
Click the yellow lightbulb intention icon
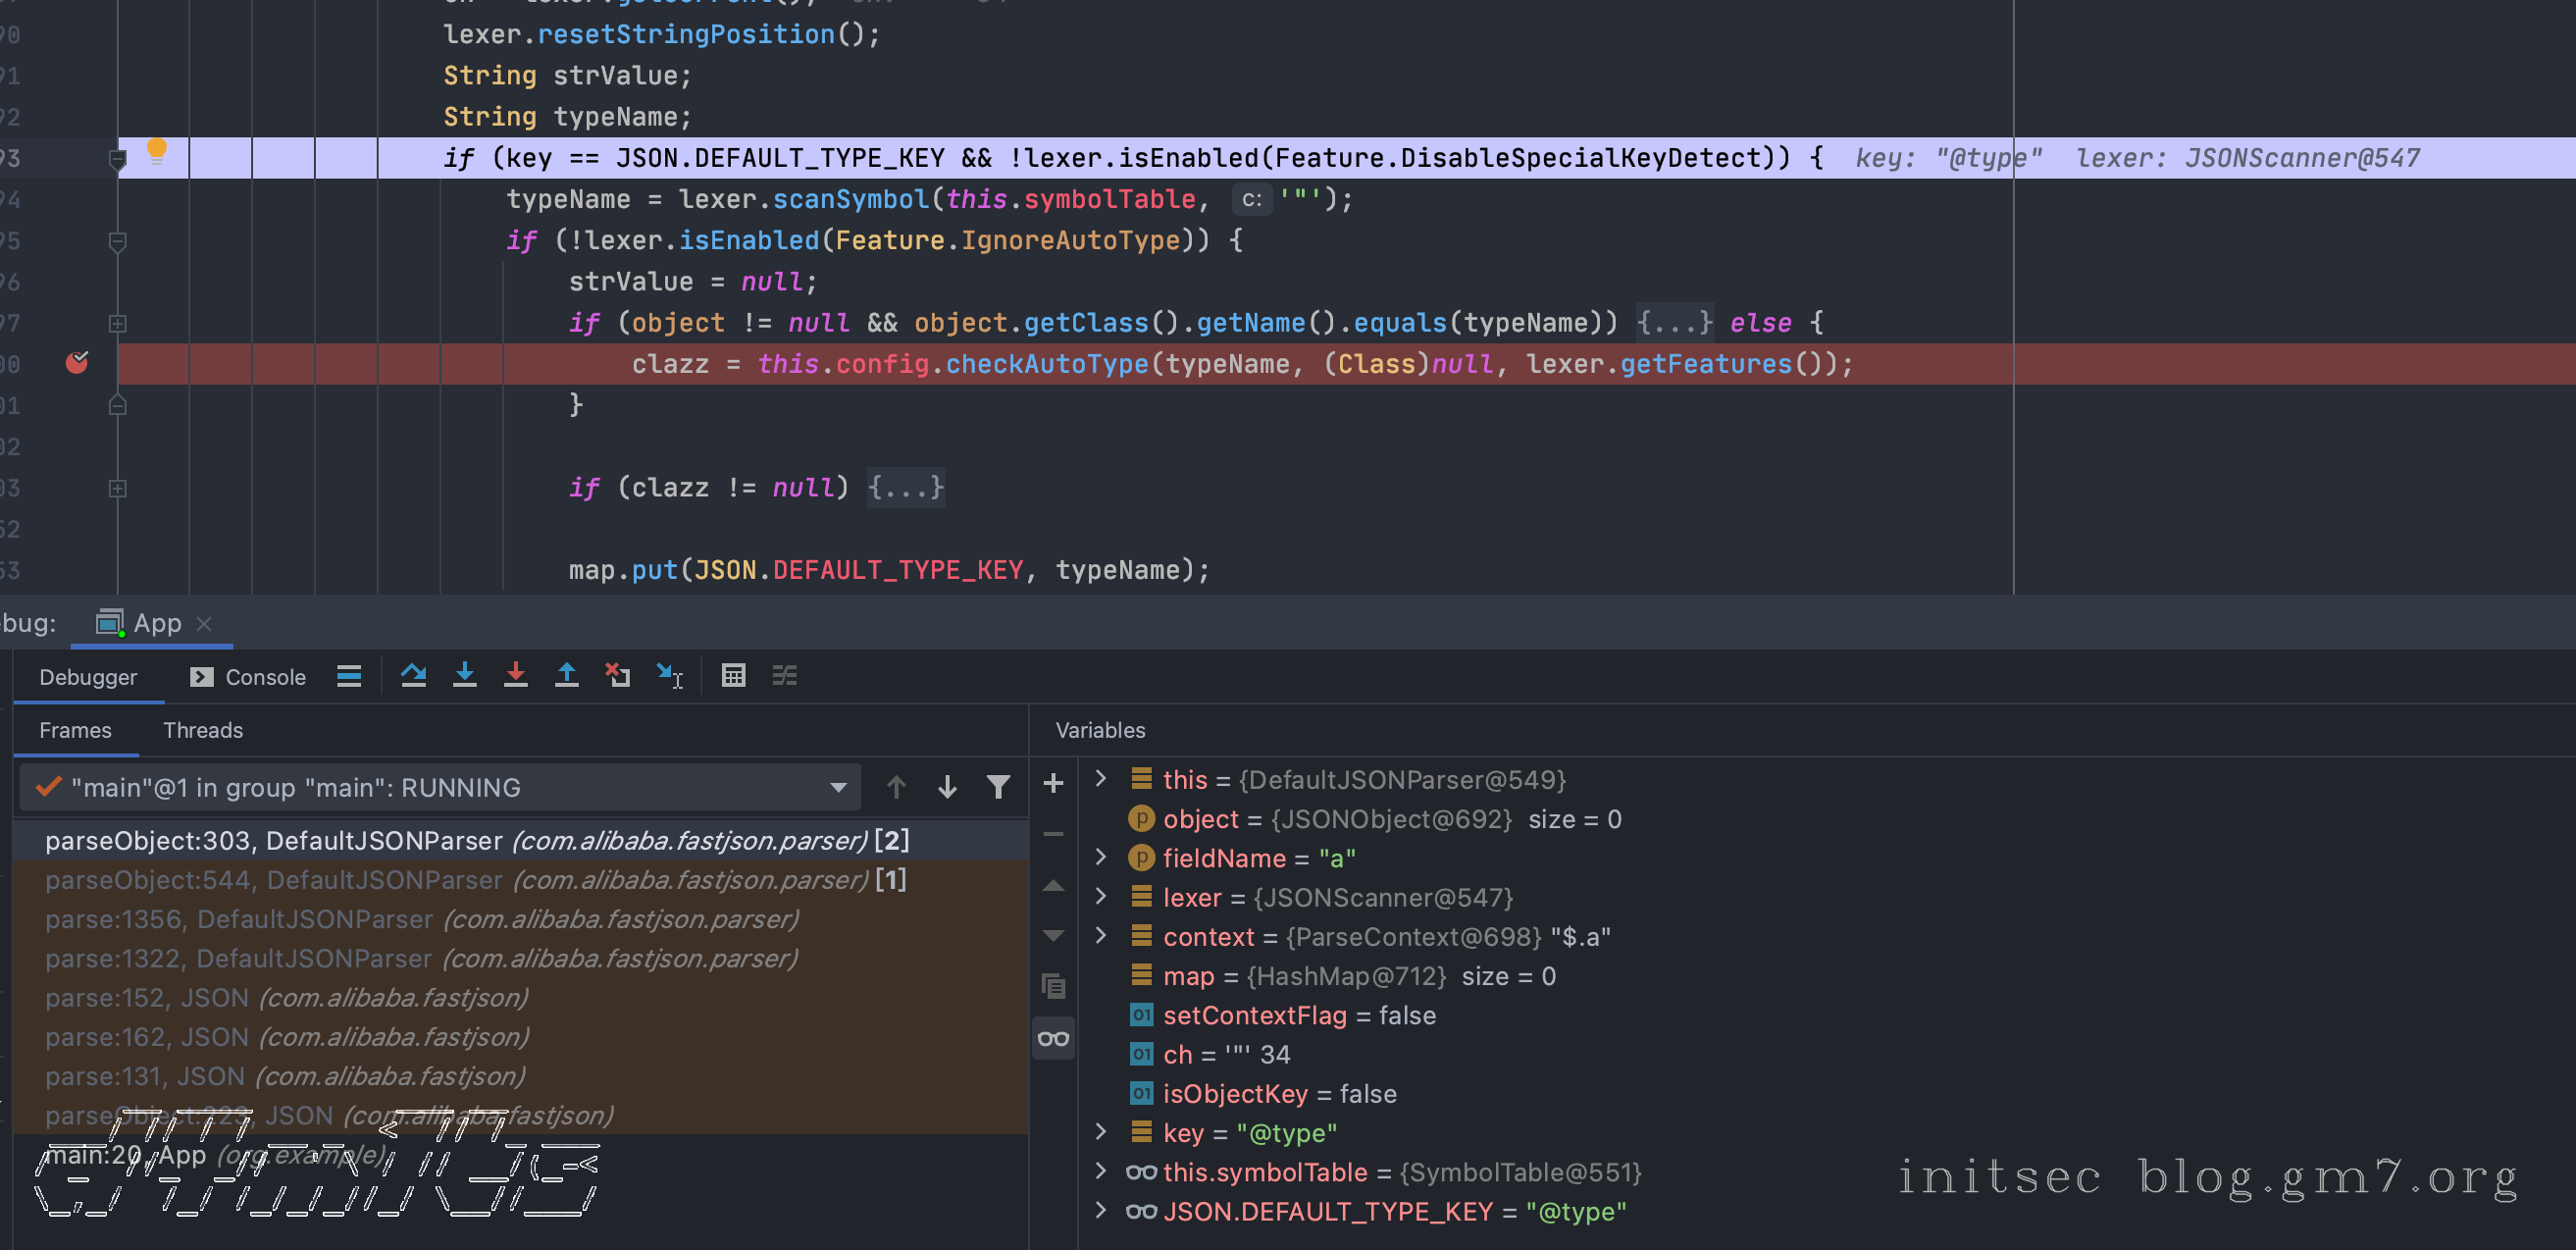156,151
